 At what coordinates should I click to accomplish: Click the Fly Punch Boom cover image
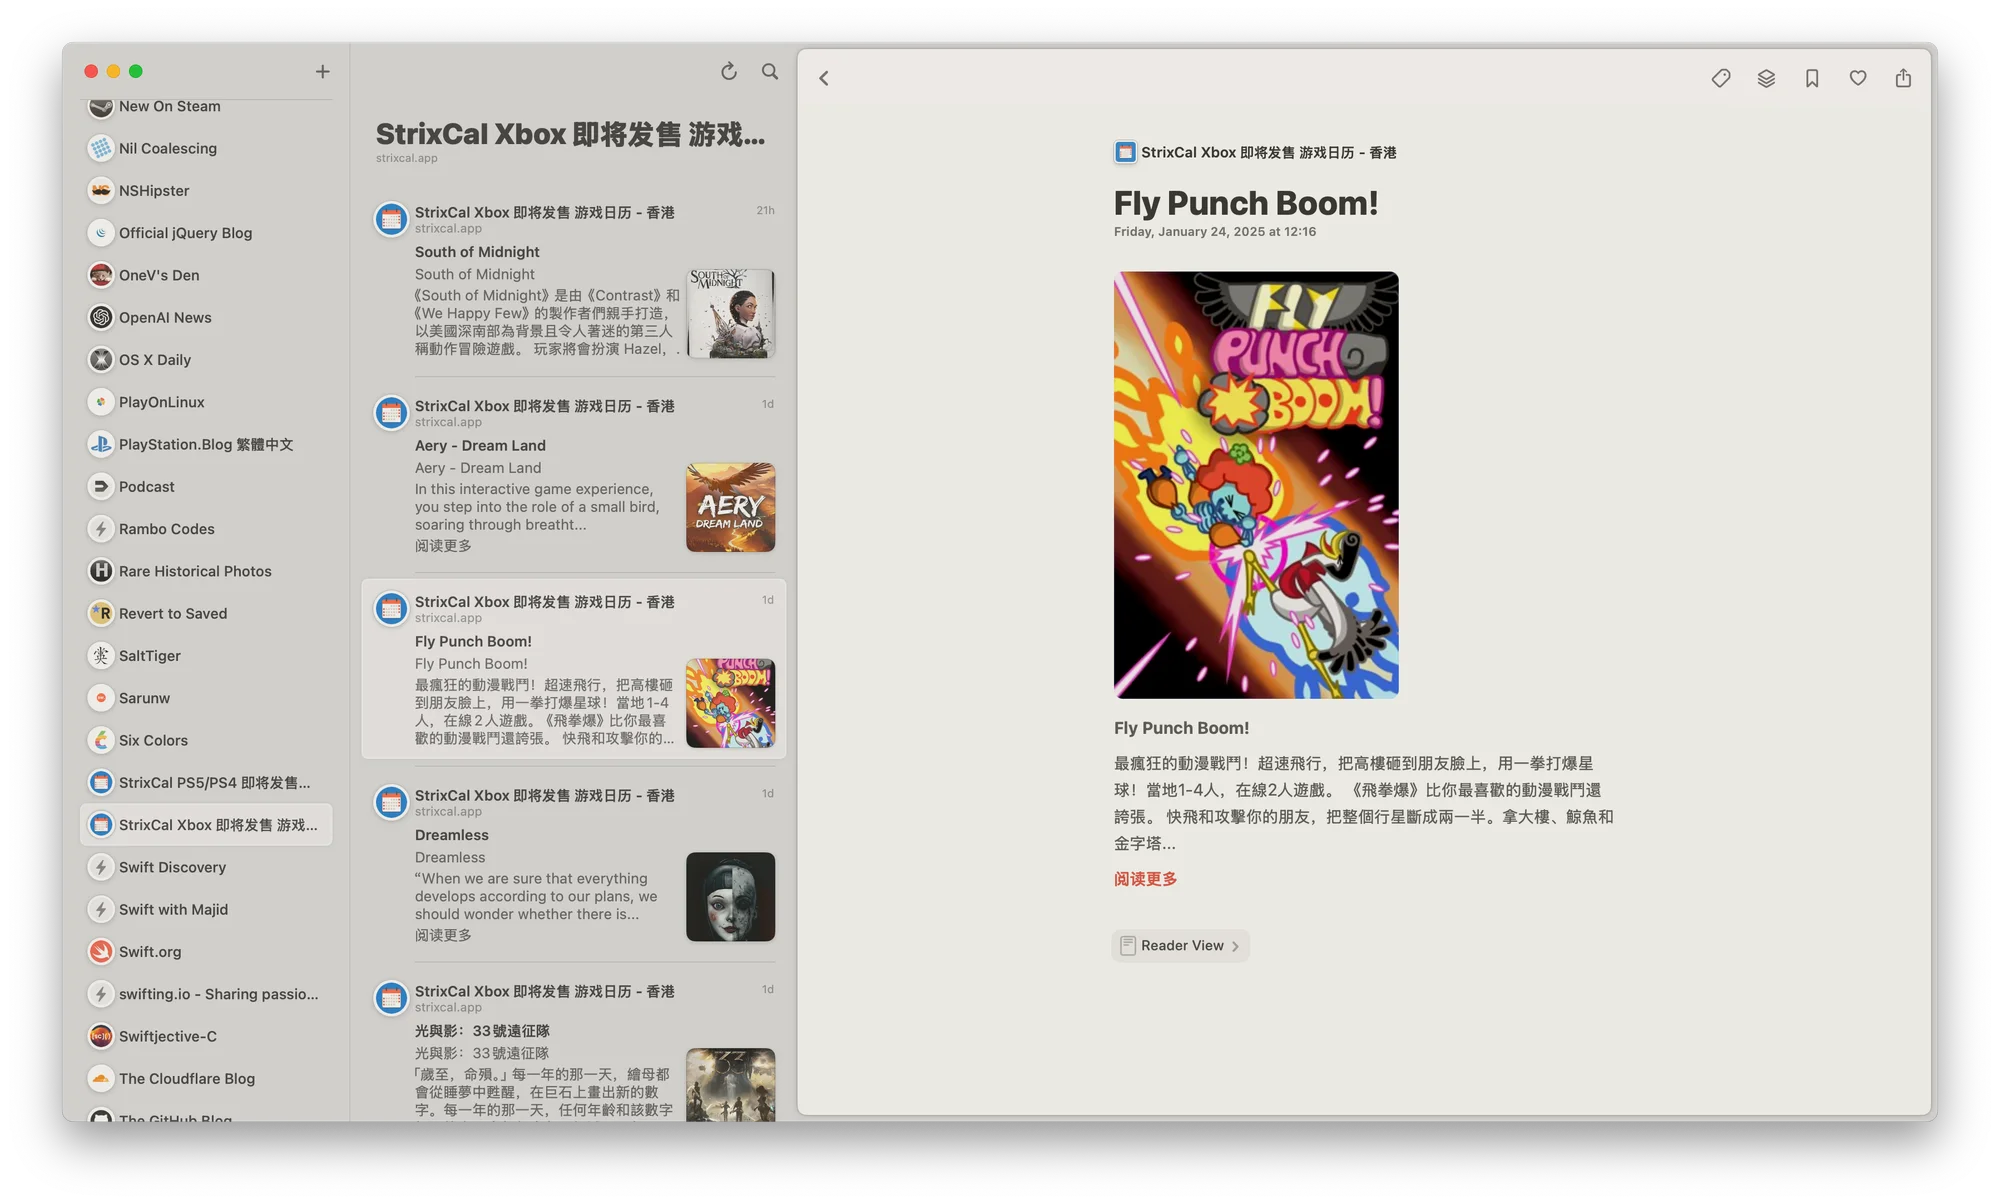[x=1256, y=485]
